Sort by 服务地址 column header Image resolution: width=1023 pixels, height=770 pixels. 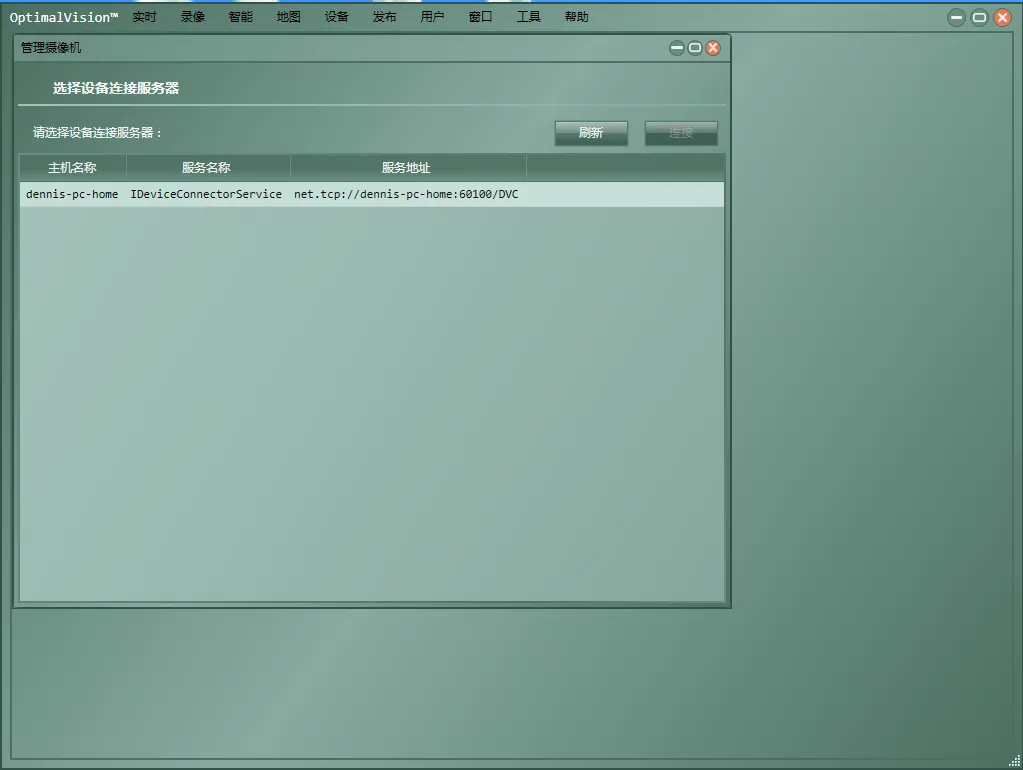point(407,168)
